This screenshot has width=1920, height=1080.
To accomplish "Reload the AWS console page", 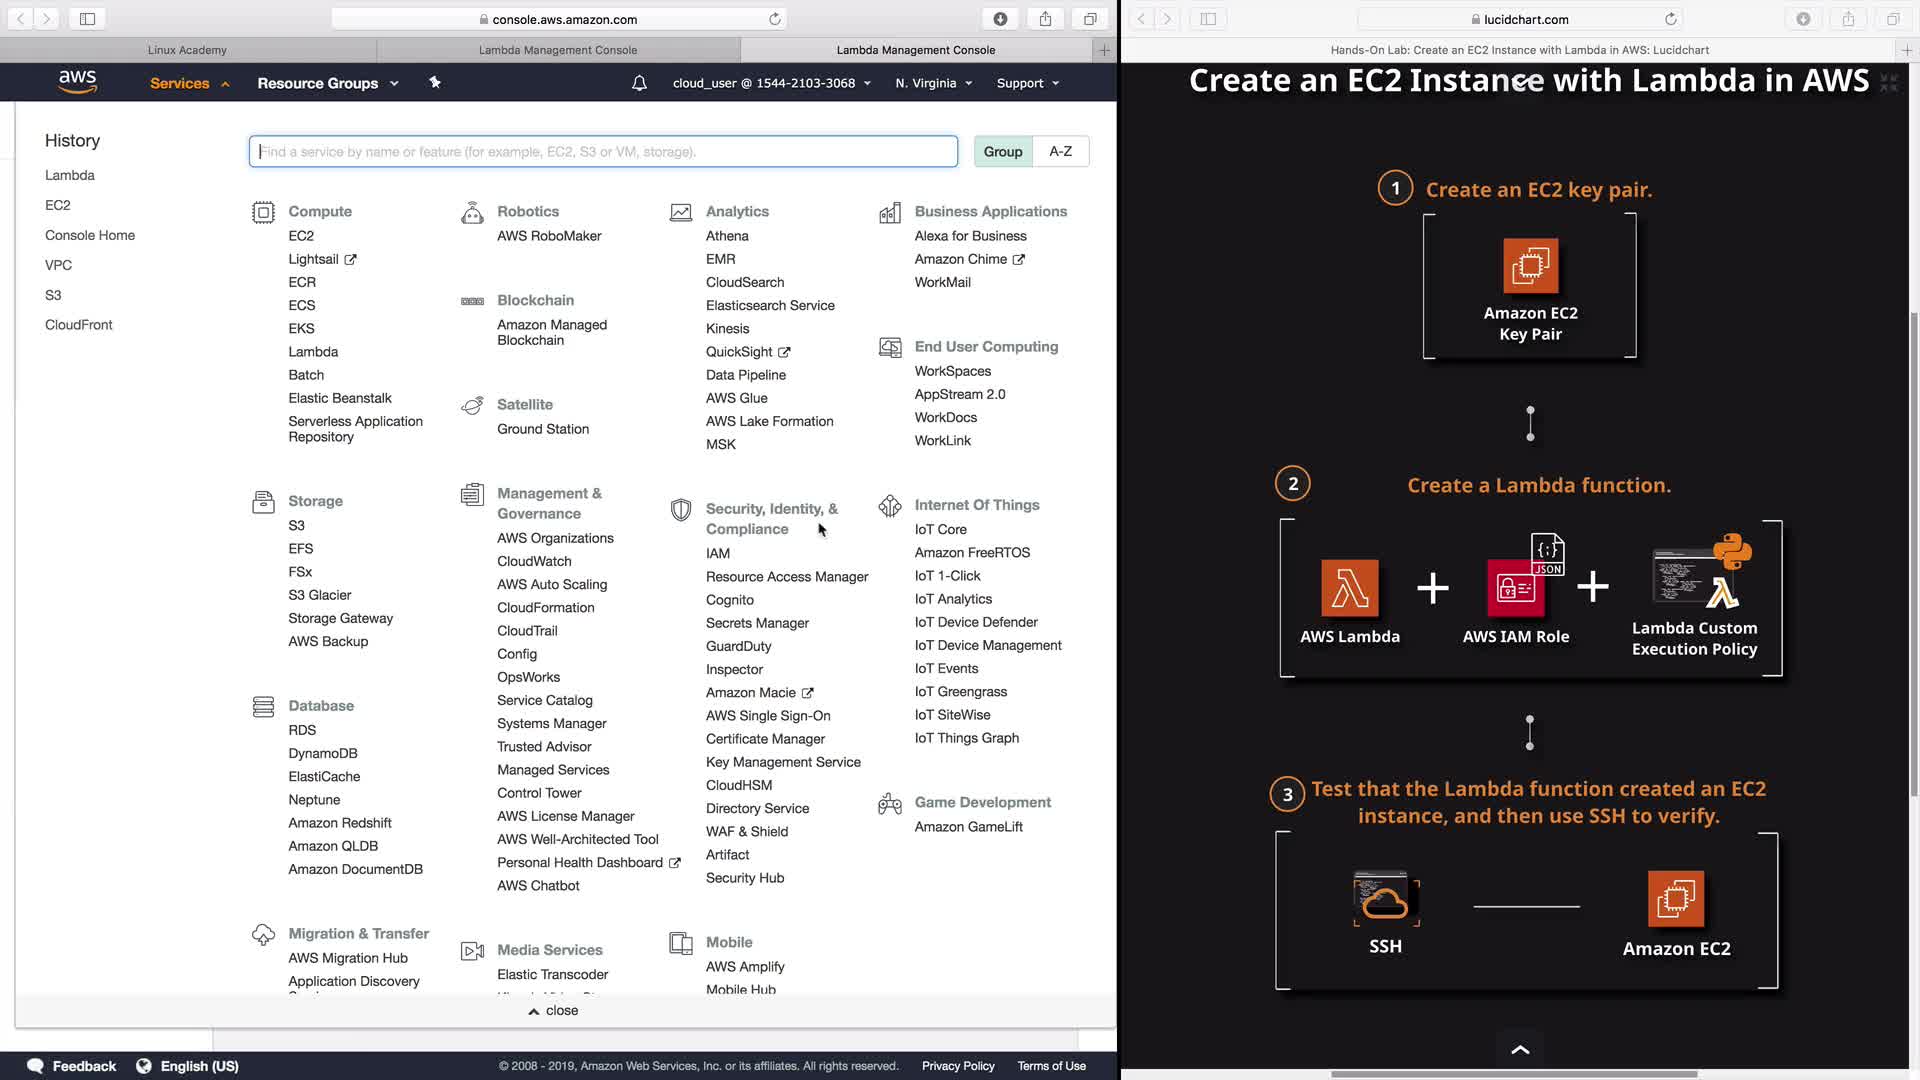I will (x=774, y=19).
